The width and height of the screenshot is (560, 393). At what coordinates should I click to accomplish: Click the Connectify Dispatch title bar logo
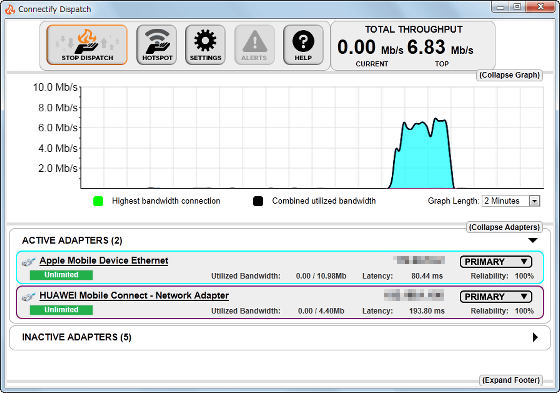coord(10,9)
